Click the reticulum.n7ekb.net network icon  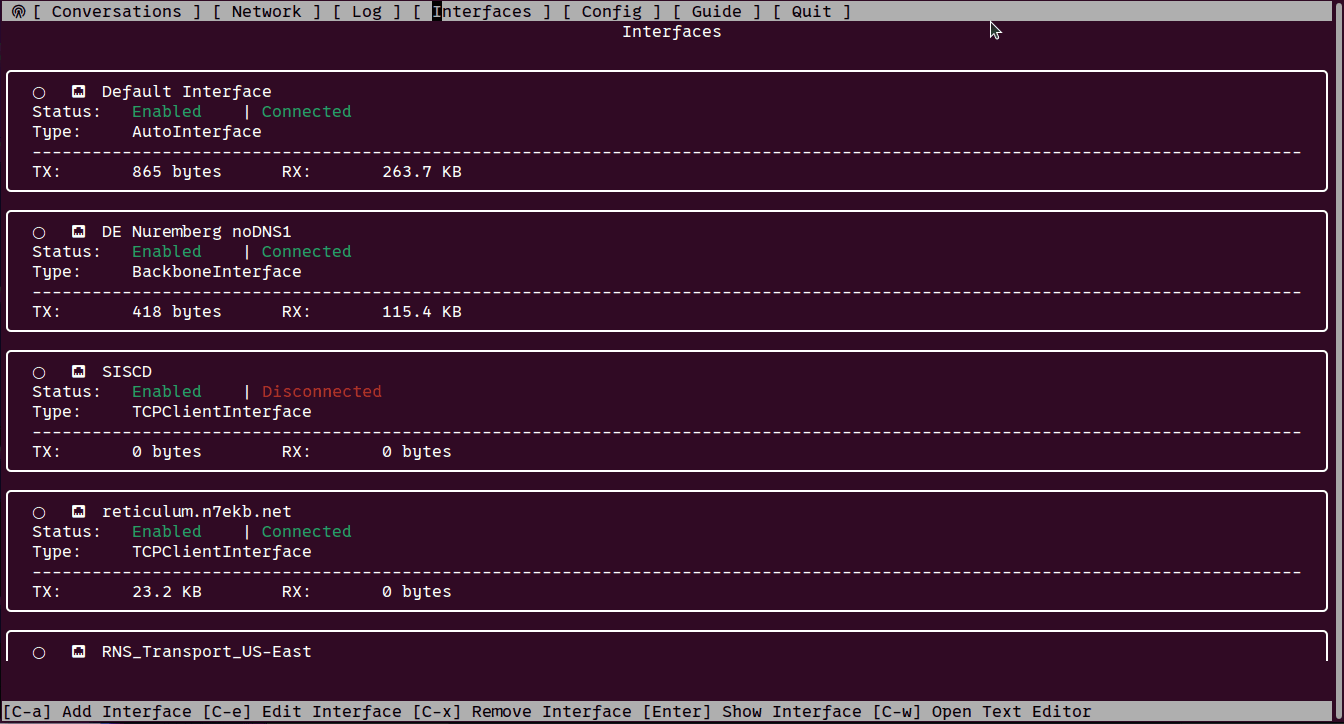[79, 512]
